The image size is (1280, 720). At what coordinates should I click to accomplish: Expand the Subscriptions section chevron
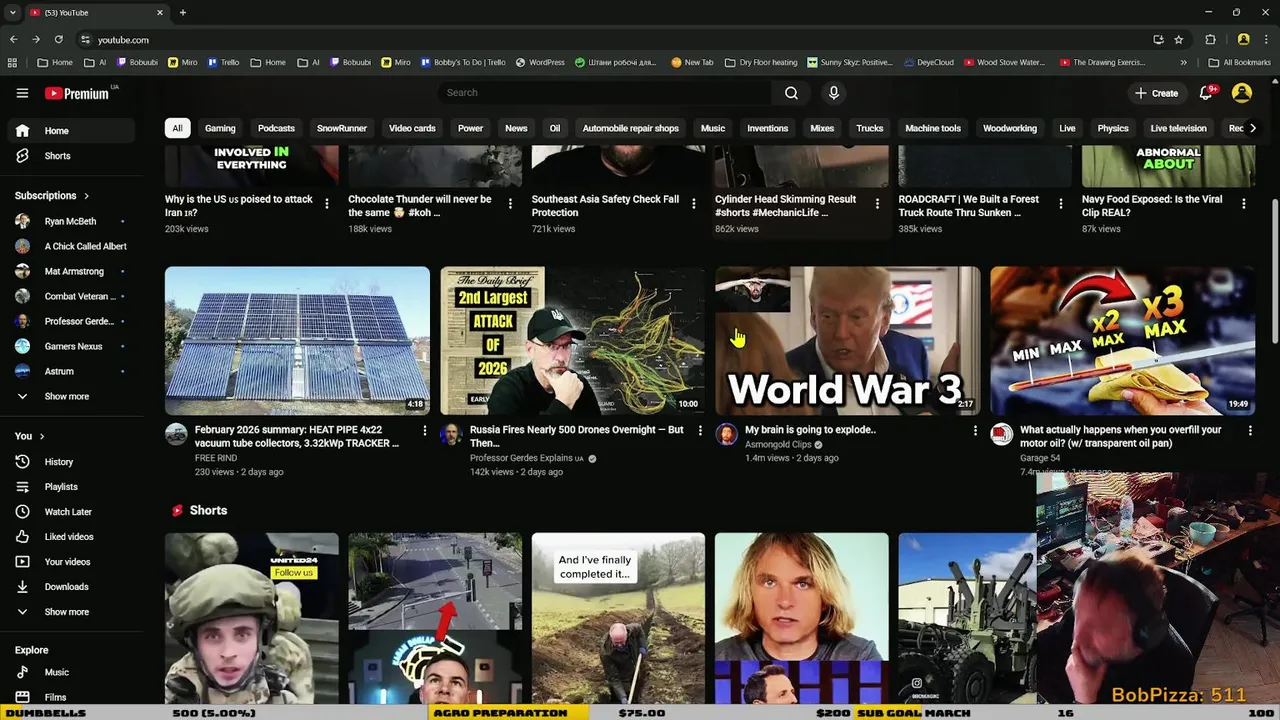point(86,196)
